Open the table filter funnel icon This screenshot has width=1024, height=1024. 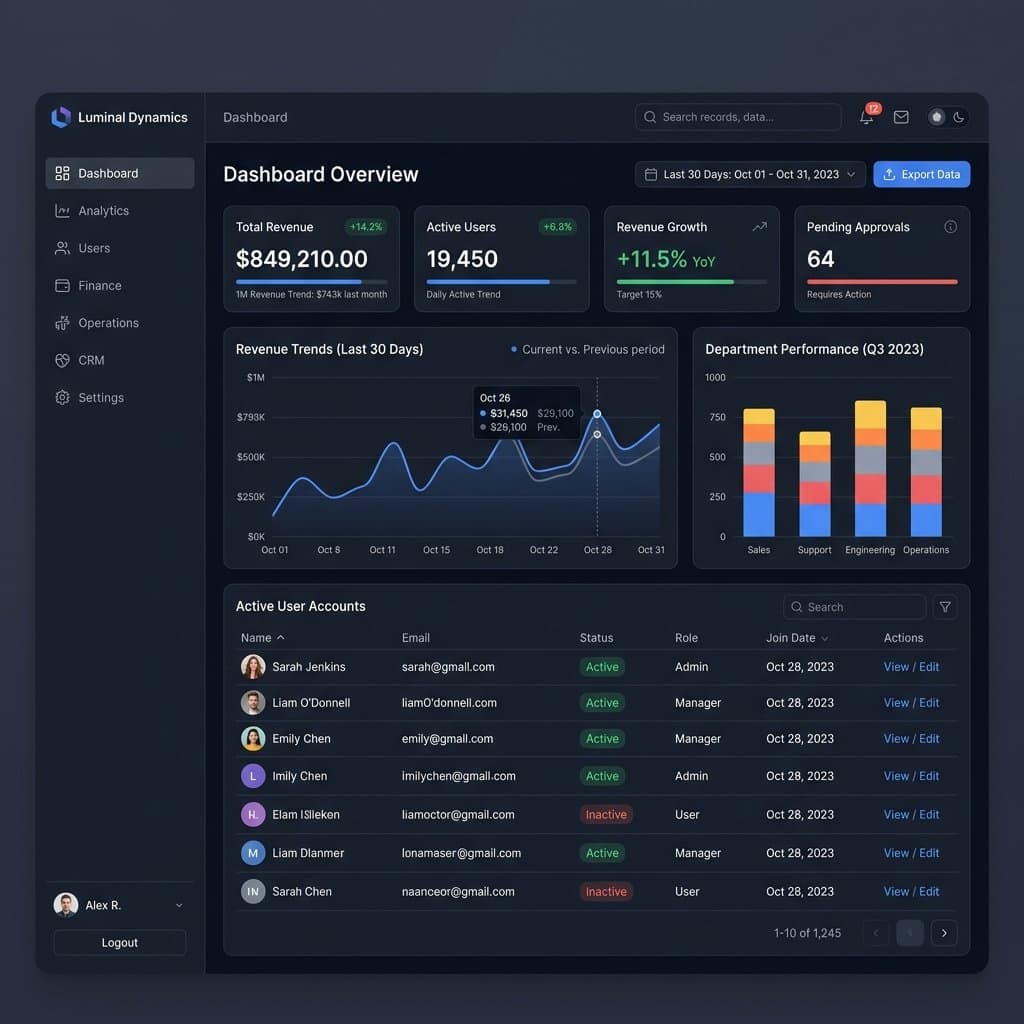coord(945,607)
